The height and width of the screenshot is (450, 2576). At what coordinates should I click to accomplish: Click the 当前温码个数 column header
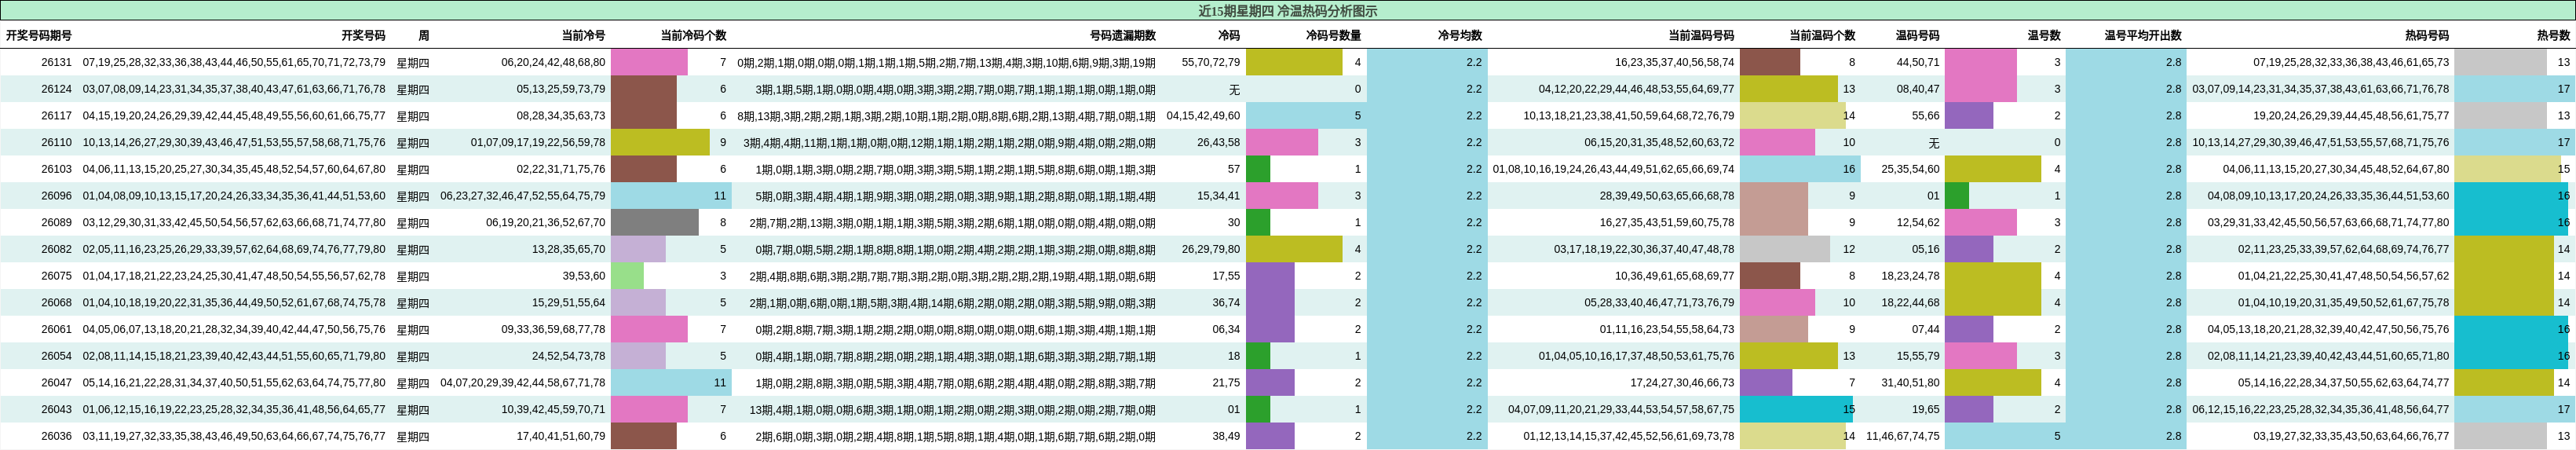[x=1822, y=35]
